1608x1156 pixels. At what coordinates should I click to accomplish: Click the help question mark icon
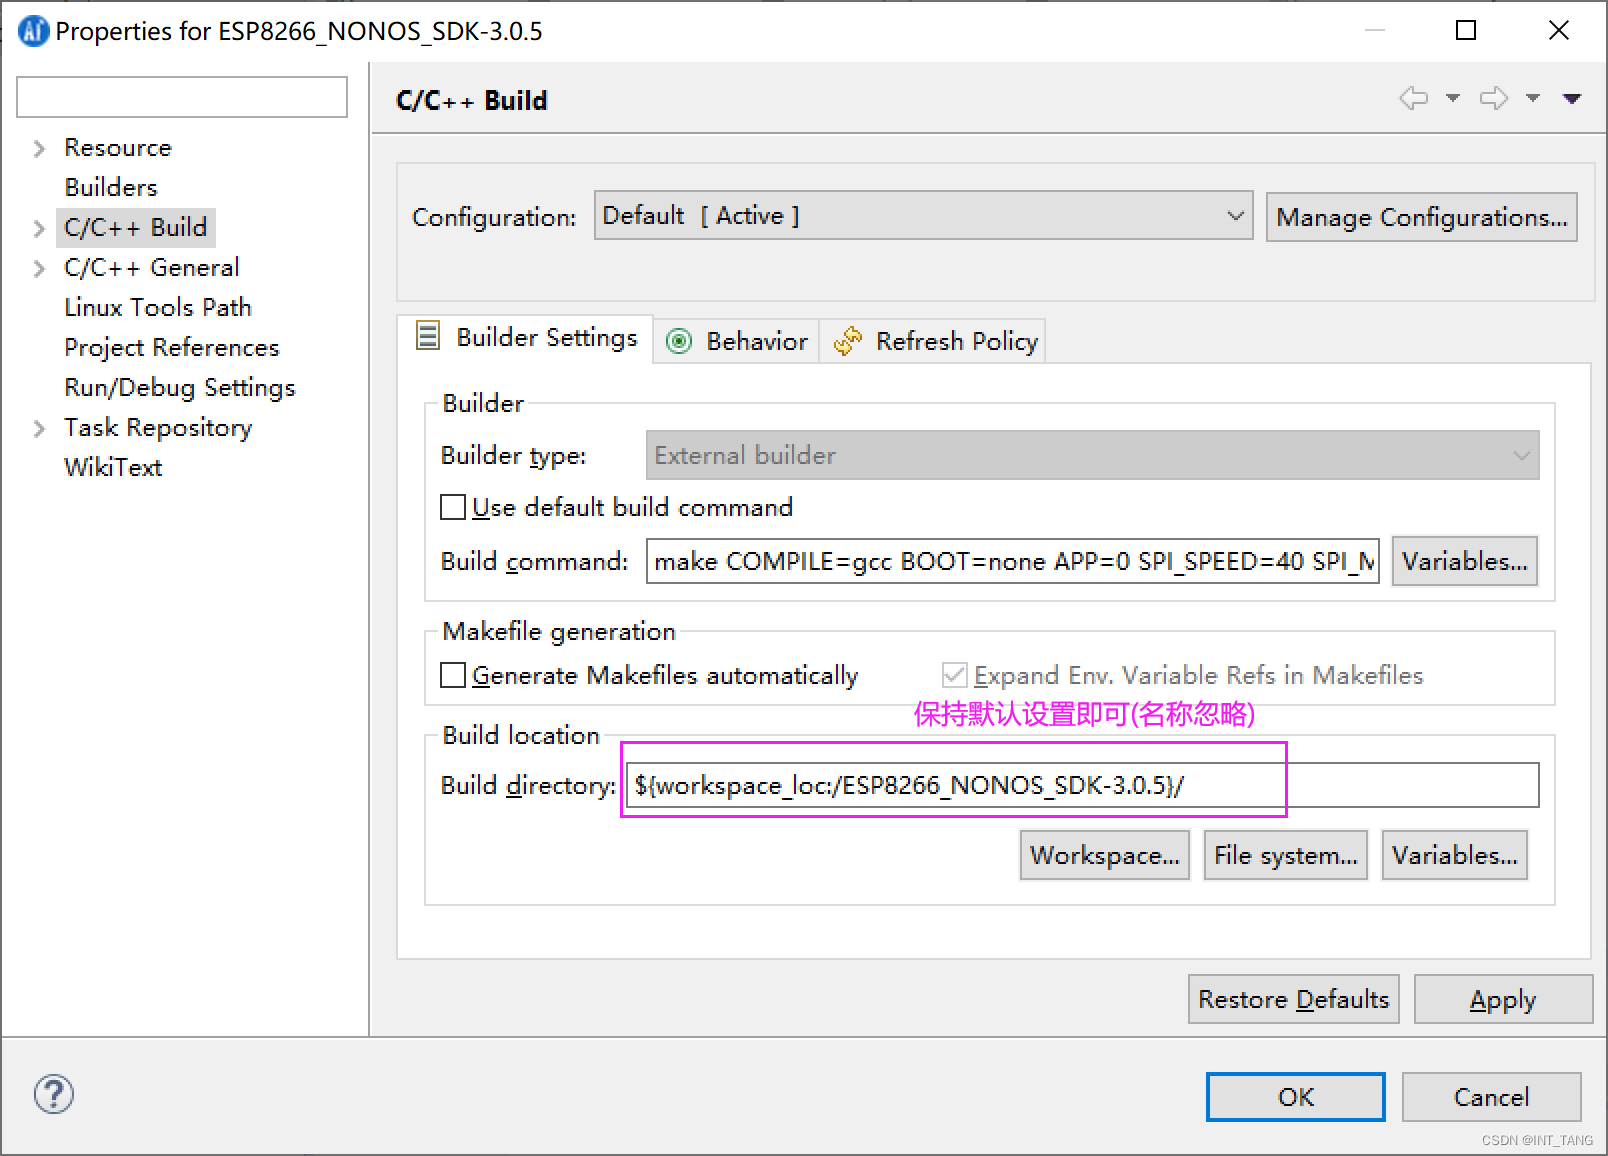click(53, 1094)
